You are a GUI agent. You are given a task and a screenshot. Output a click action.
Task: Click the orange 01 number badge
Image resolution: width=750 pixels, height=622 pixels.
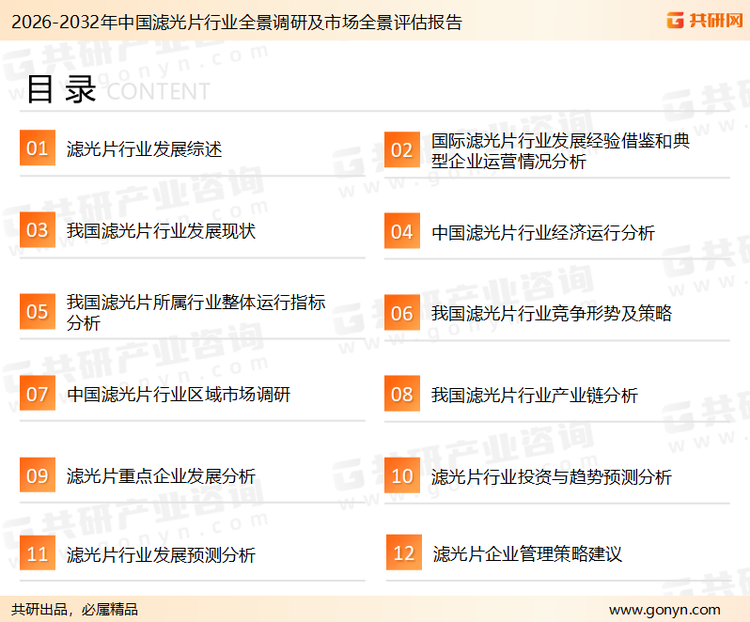pos(37,148)
